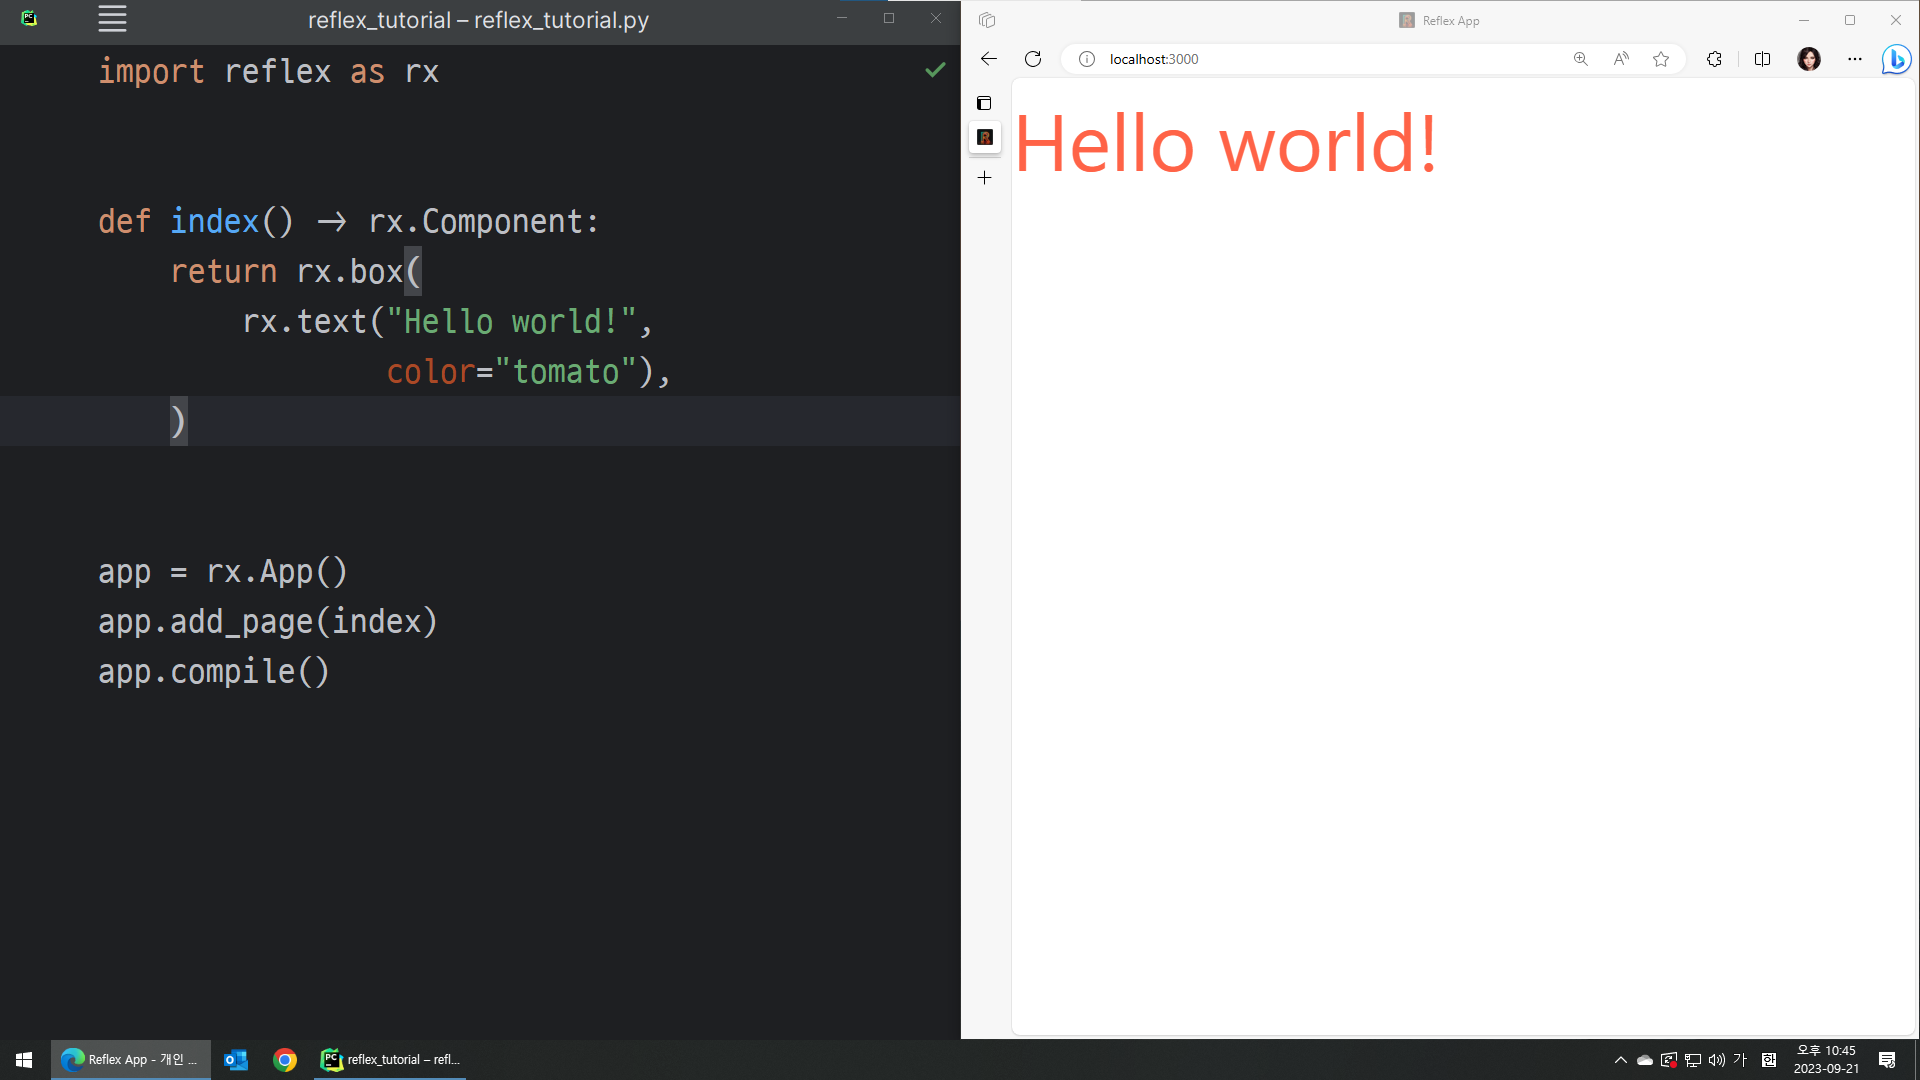
Task: Open Edge Settings and more menu
Action: [1854, 59]
